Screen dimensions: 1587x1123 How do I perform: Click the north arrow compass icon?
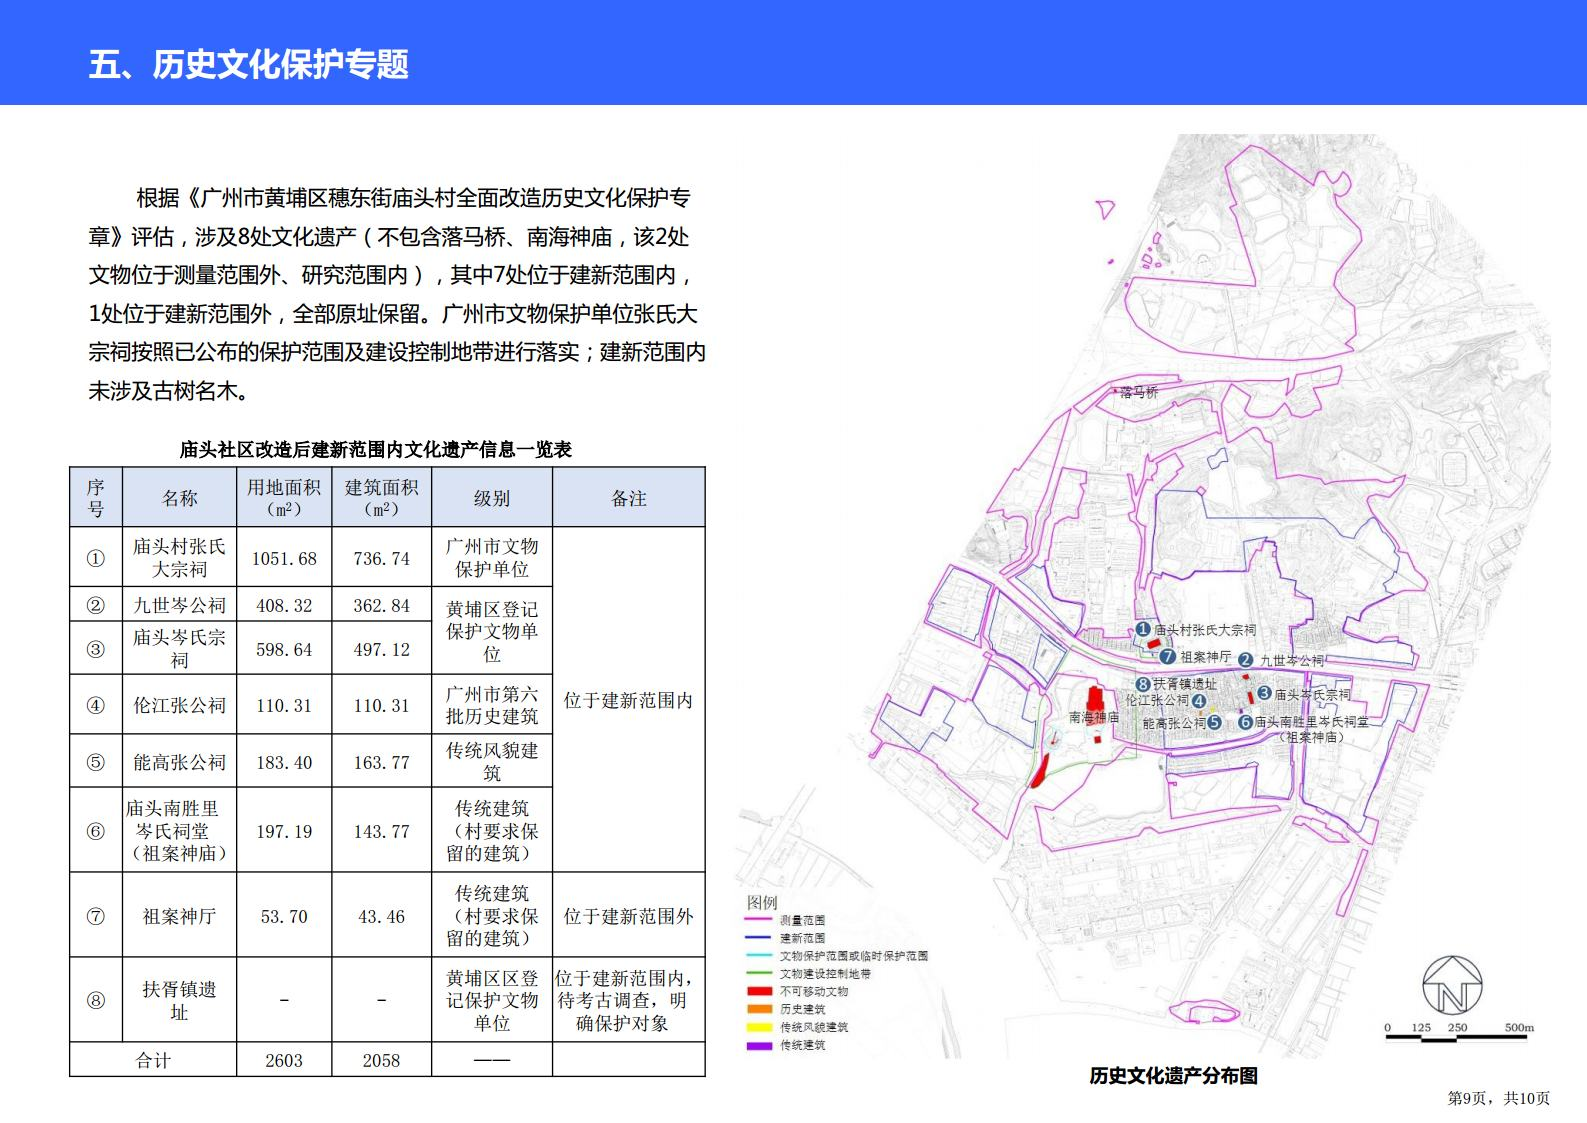pos(1452,985)
